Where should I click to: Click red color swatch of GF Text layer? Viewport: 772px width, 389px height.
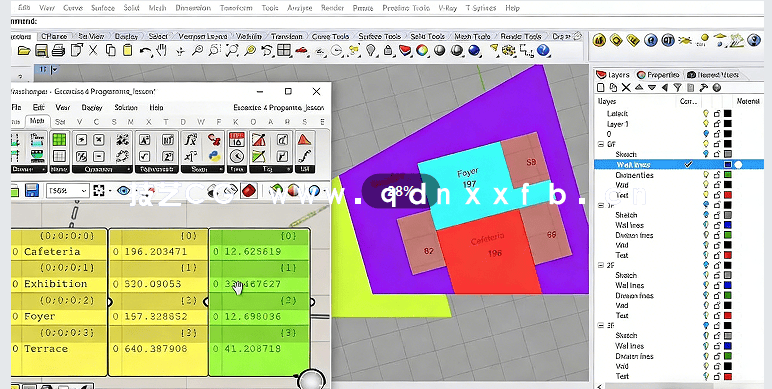pyautogui.click(x=728, y=194)
